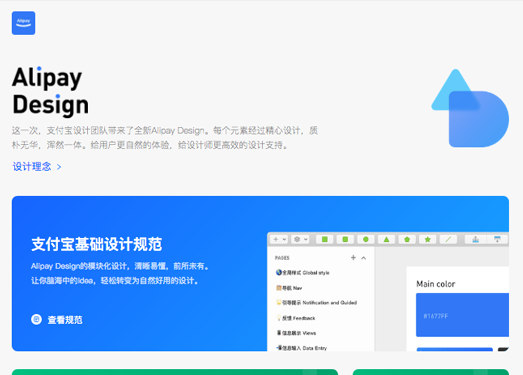Viewport: 523px width, 375px height.
Task: Click the chevron arrow beside 设计理念
Action: point(59,167)
